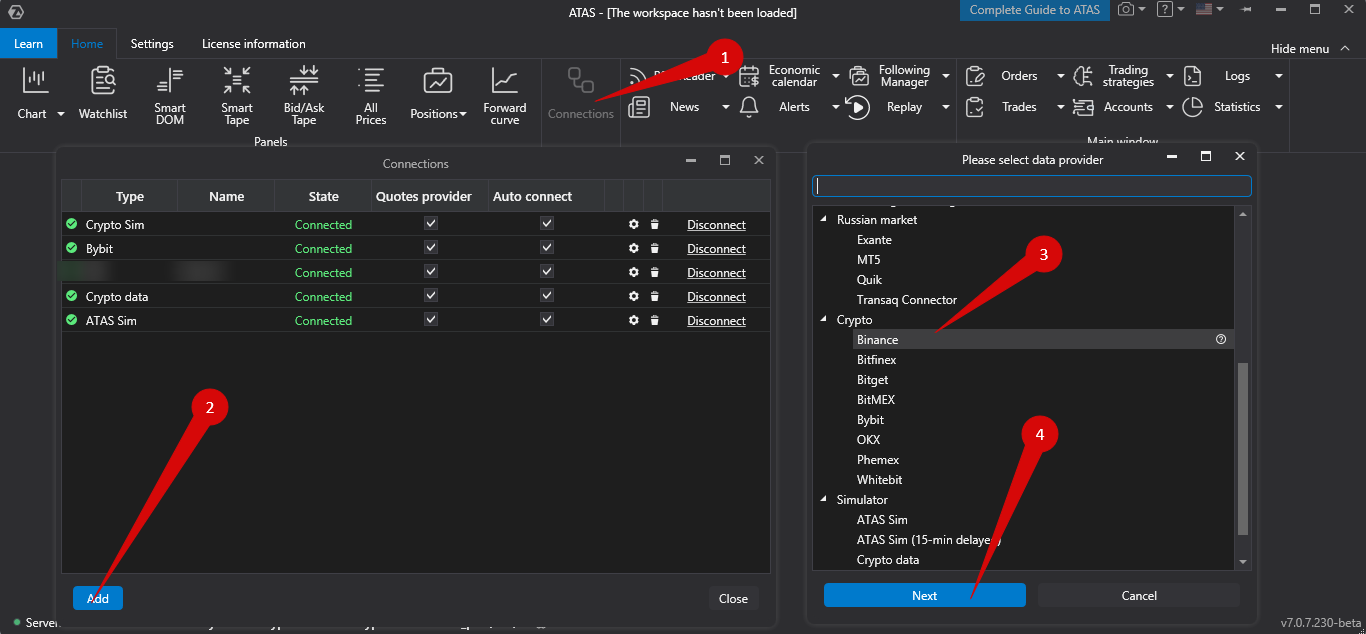Screen dimensions: 1366x634
Task: Open the Forward curve panel
Action: [505, 95]
